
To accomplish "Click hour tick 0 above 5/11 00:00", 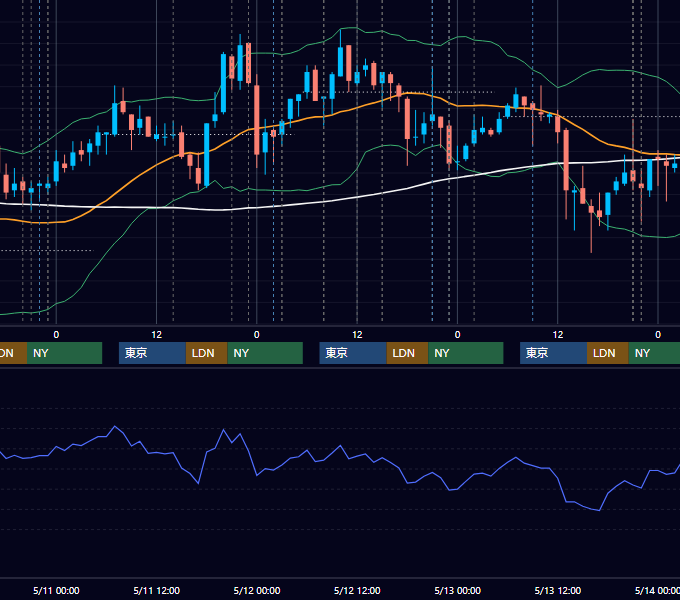I will 56,335.
